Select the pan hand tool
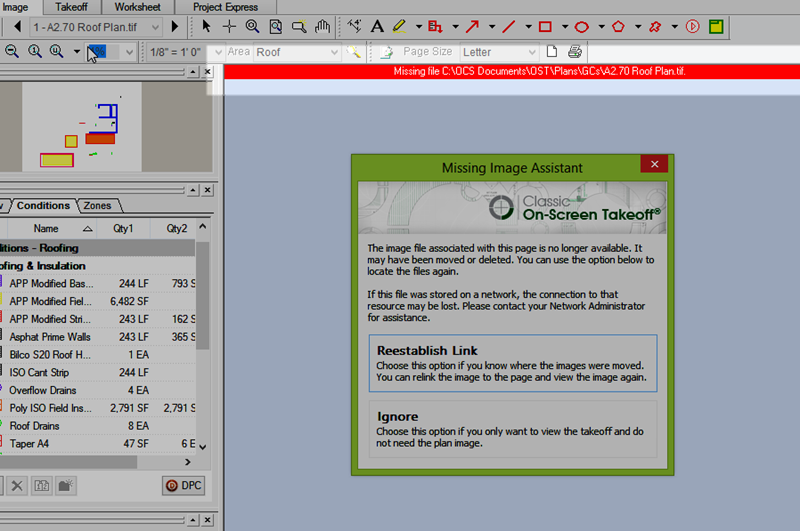This screenshot has width=800, height=531. [x=322, y=27]
